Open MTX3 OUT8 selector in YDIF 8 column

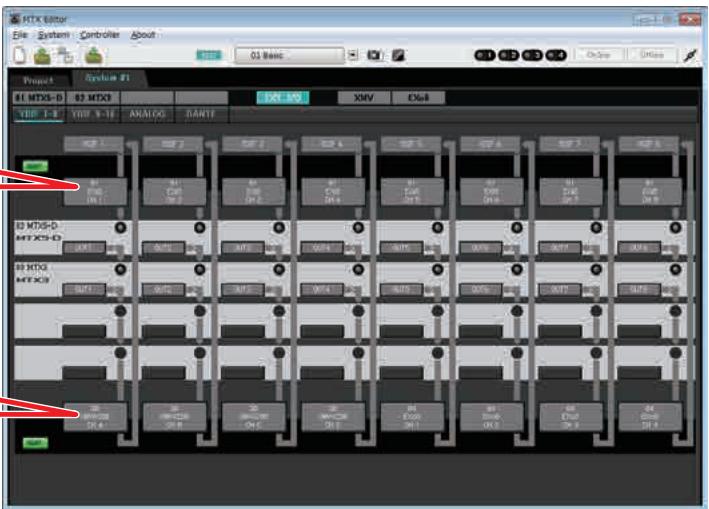[639, 289]
